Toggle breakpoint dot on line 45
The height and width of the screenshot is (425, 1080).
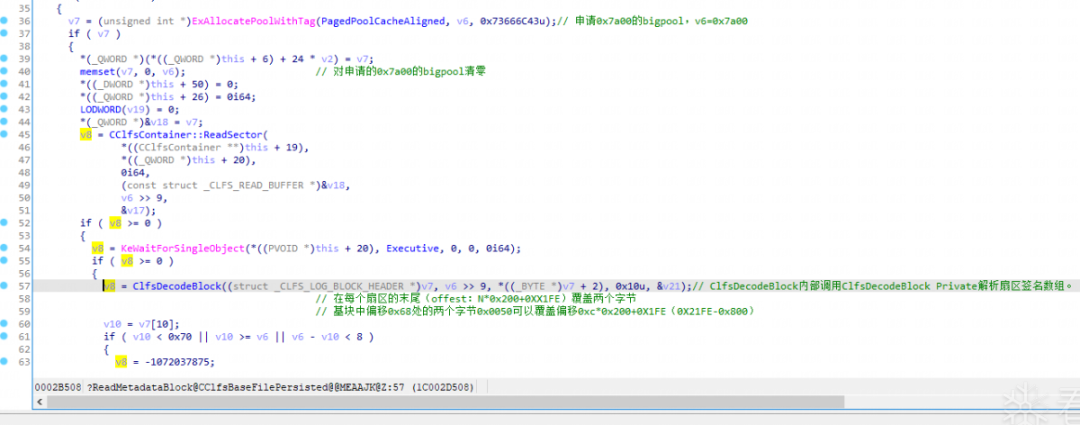tap(6, 134)
